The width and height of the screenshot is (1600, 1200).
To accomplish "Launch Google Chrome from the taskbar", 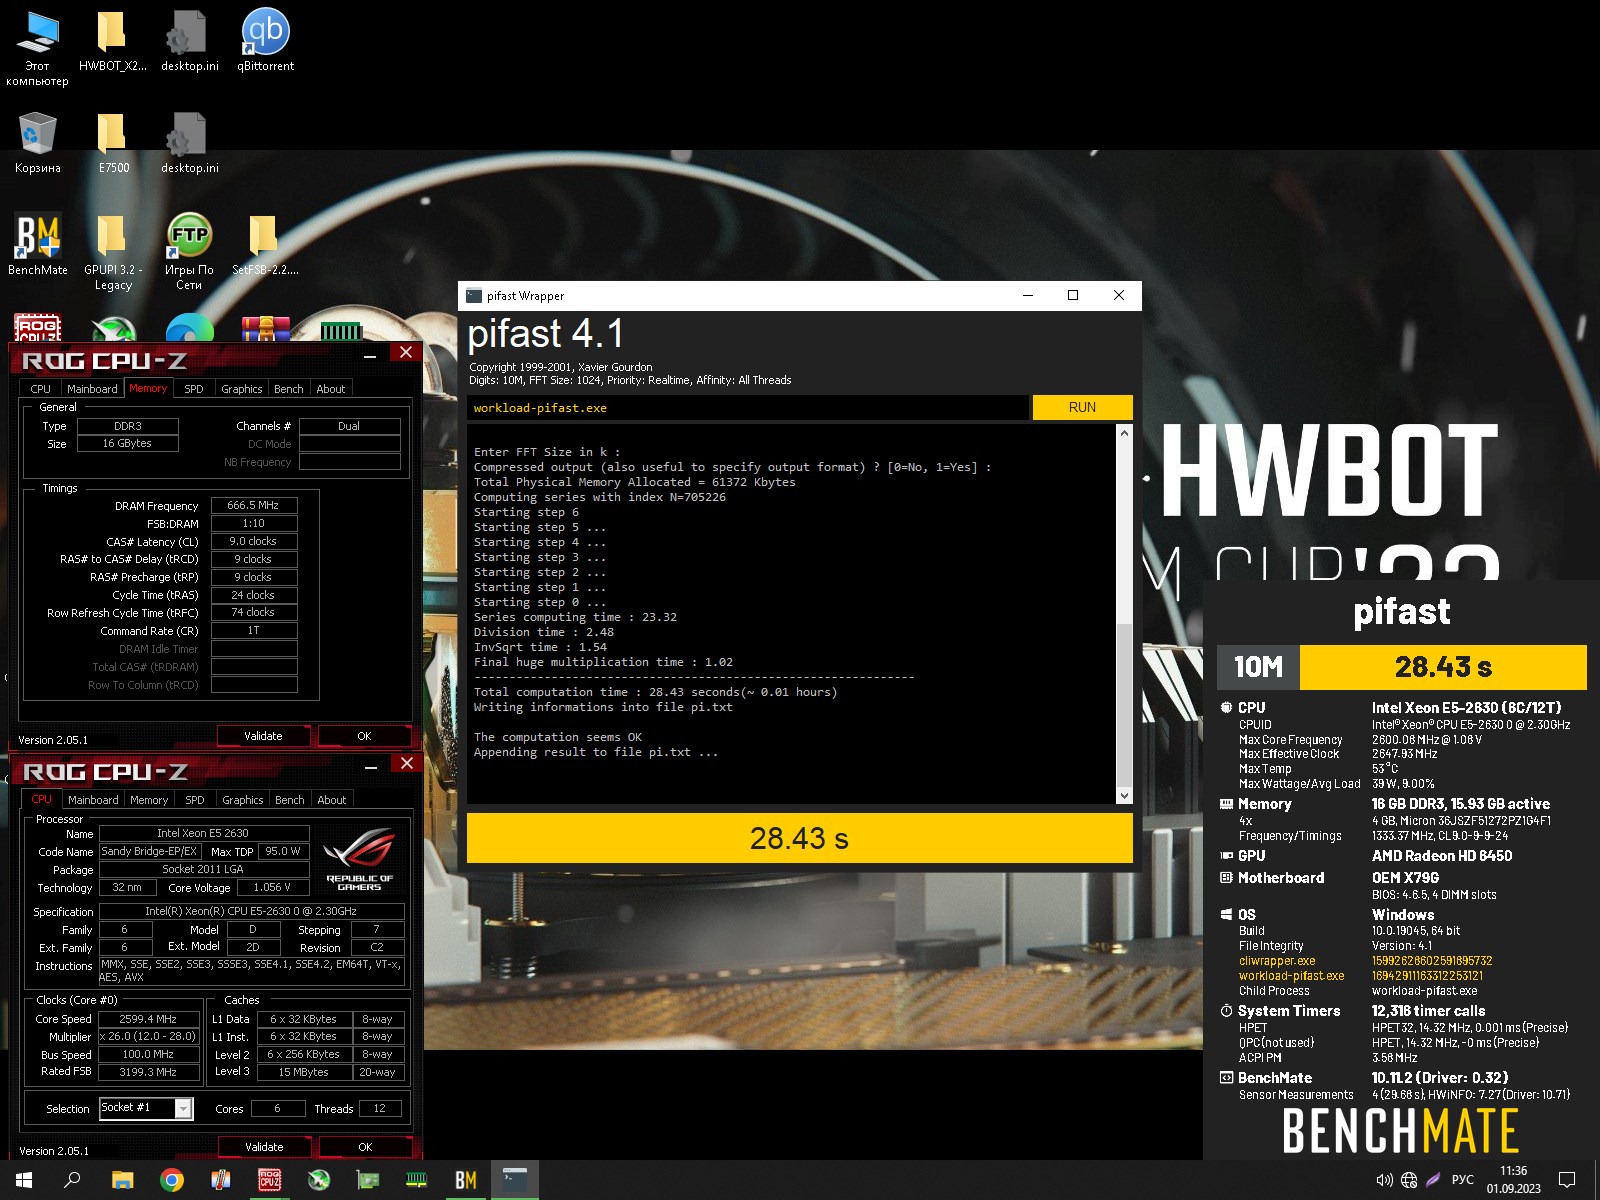I will (171, 1180).
